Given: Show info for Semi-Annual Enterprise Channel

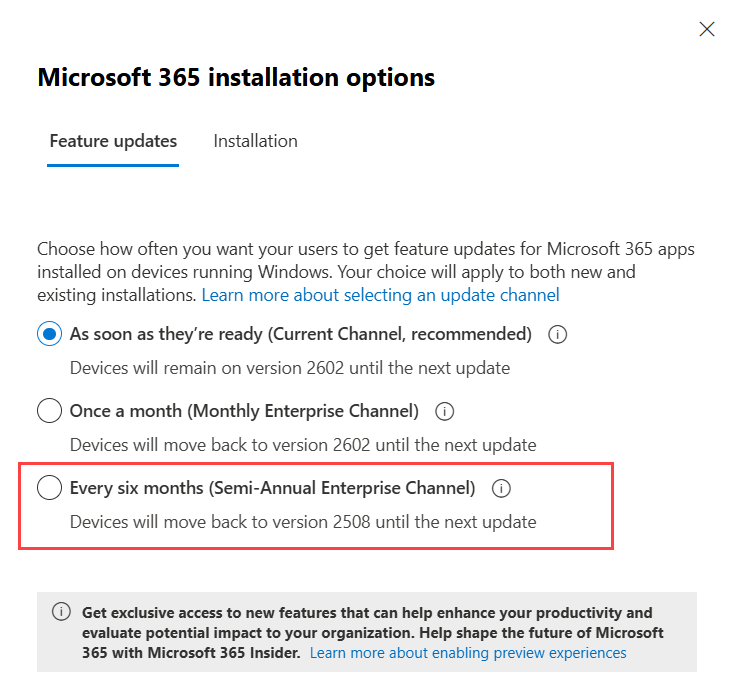Looking at the screenshot, I should [502, 489].
